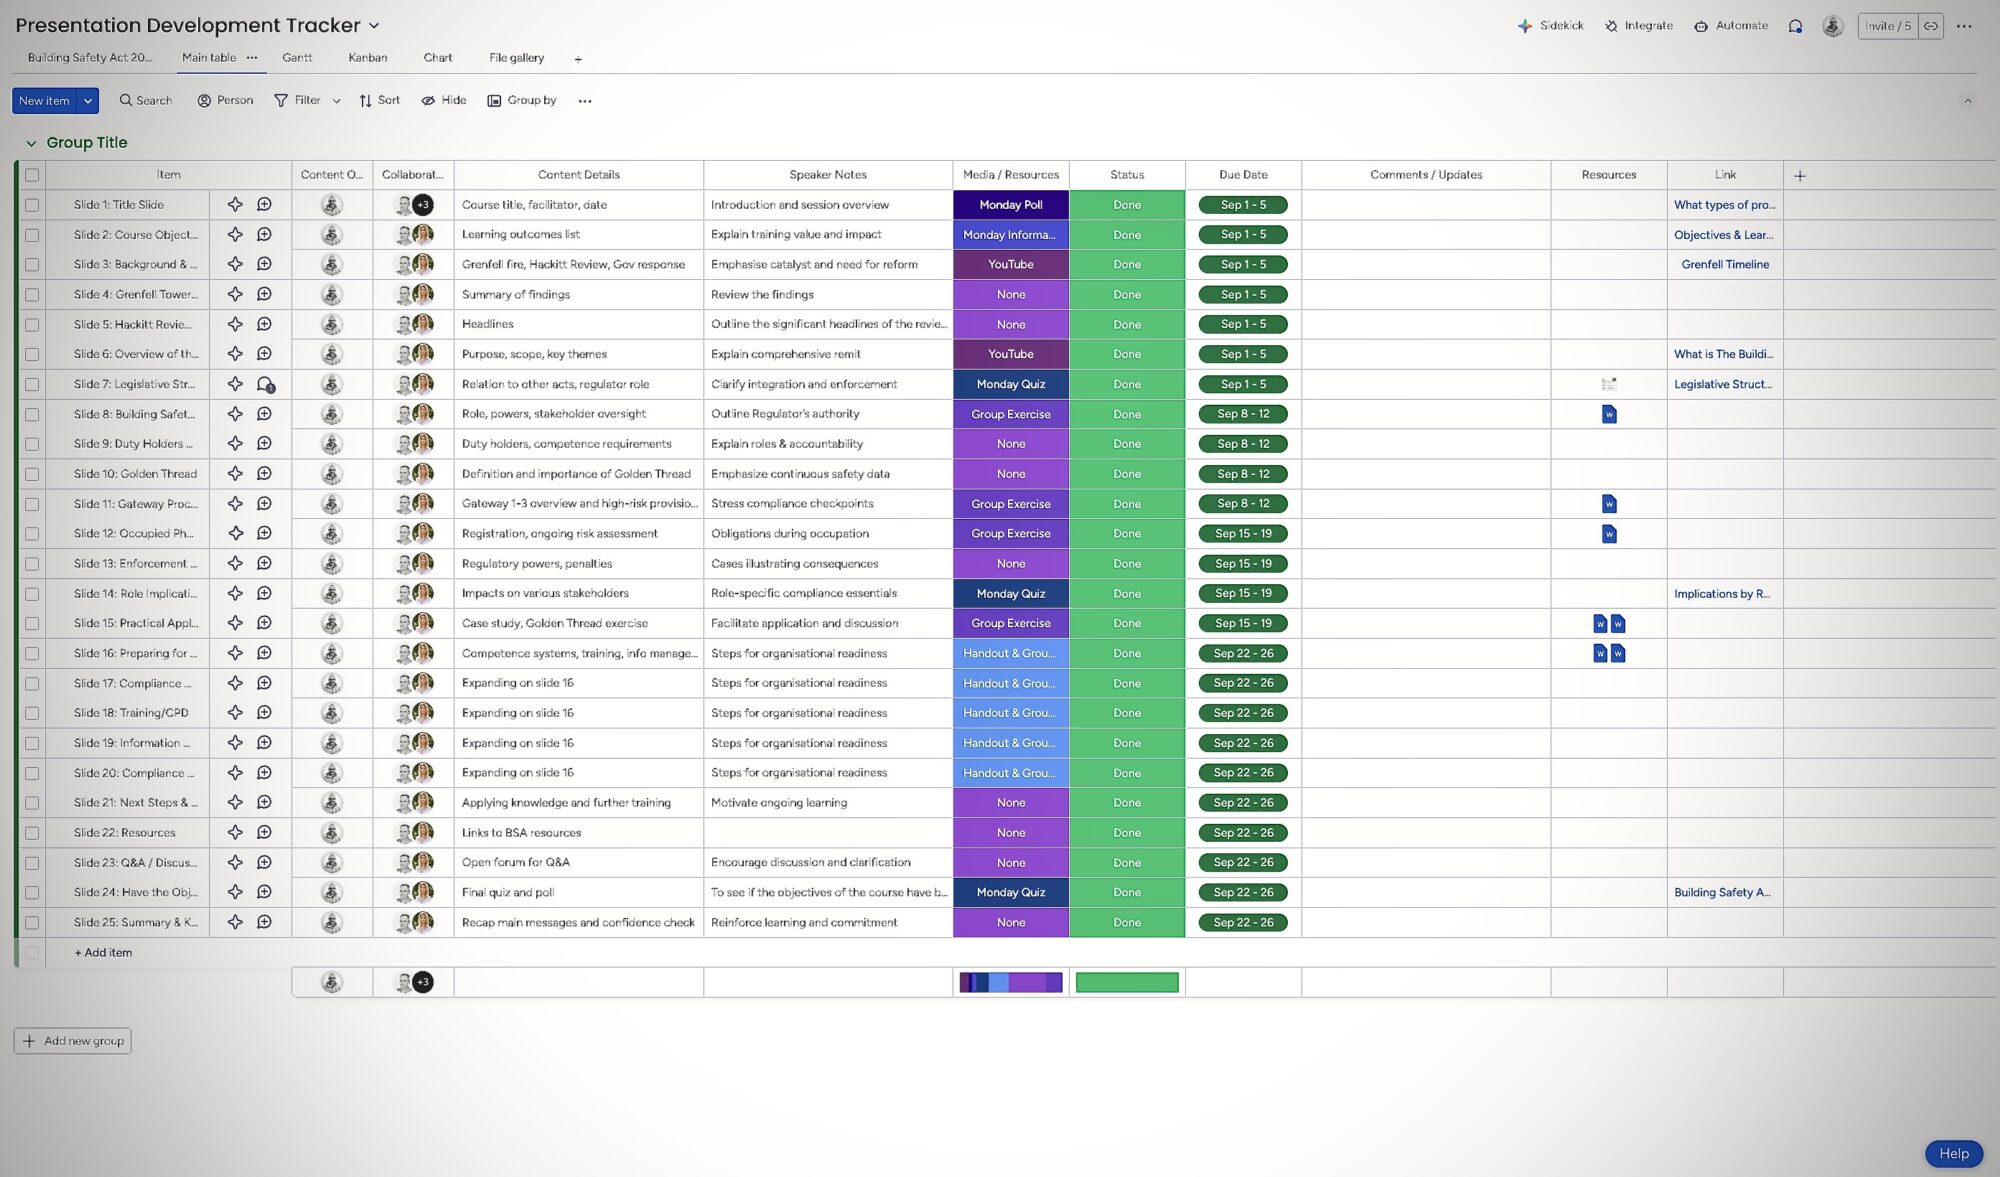Open the New item dropdown arrow
2000x1177 pixels.
pyautogui.click(x=88, y=101)
